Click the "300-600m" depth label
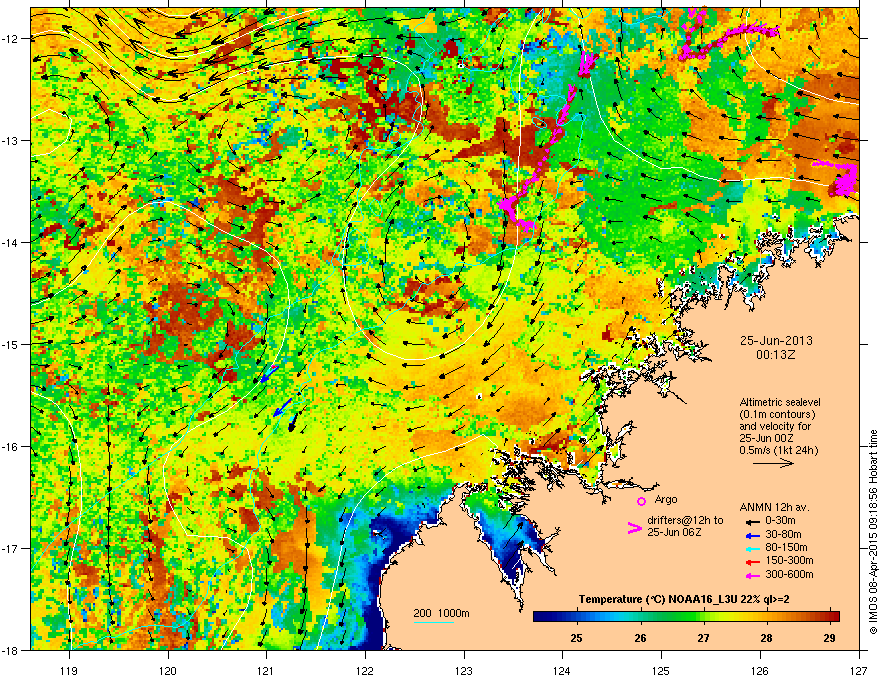880x680 pixels. pos(790,575)
